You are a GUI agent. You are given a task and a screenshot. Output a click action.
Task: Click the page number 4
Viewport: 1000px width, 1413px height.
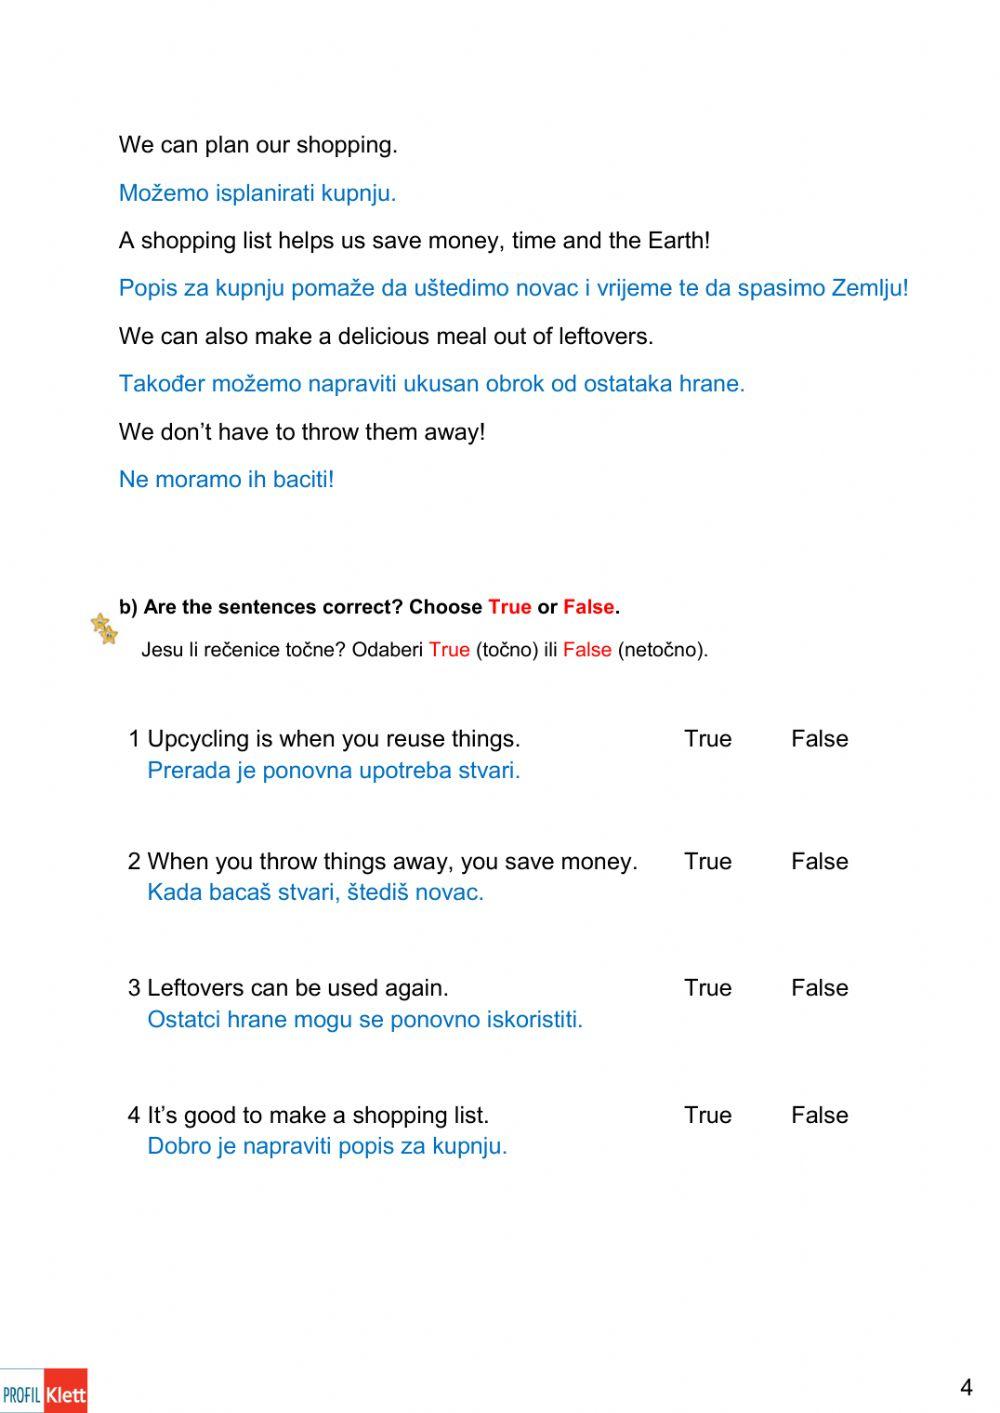965,1387
